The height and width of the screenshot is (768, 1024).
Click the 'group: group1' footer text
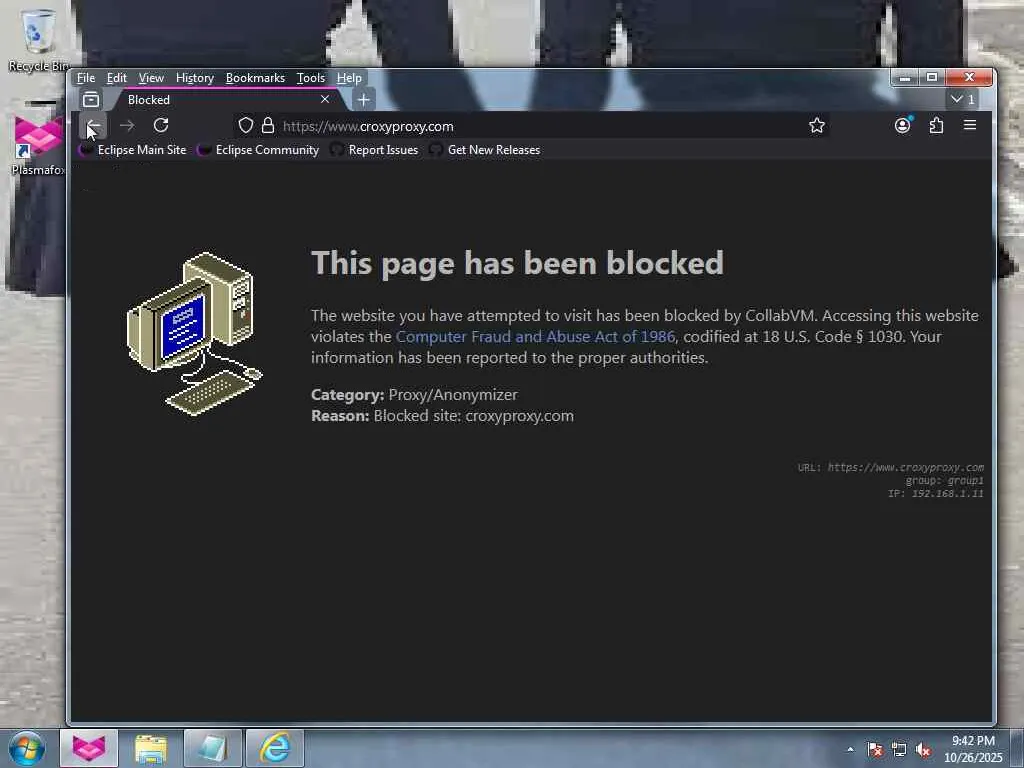pyautogui.click(x=944, y=480)
